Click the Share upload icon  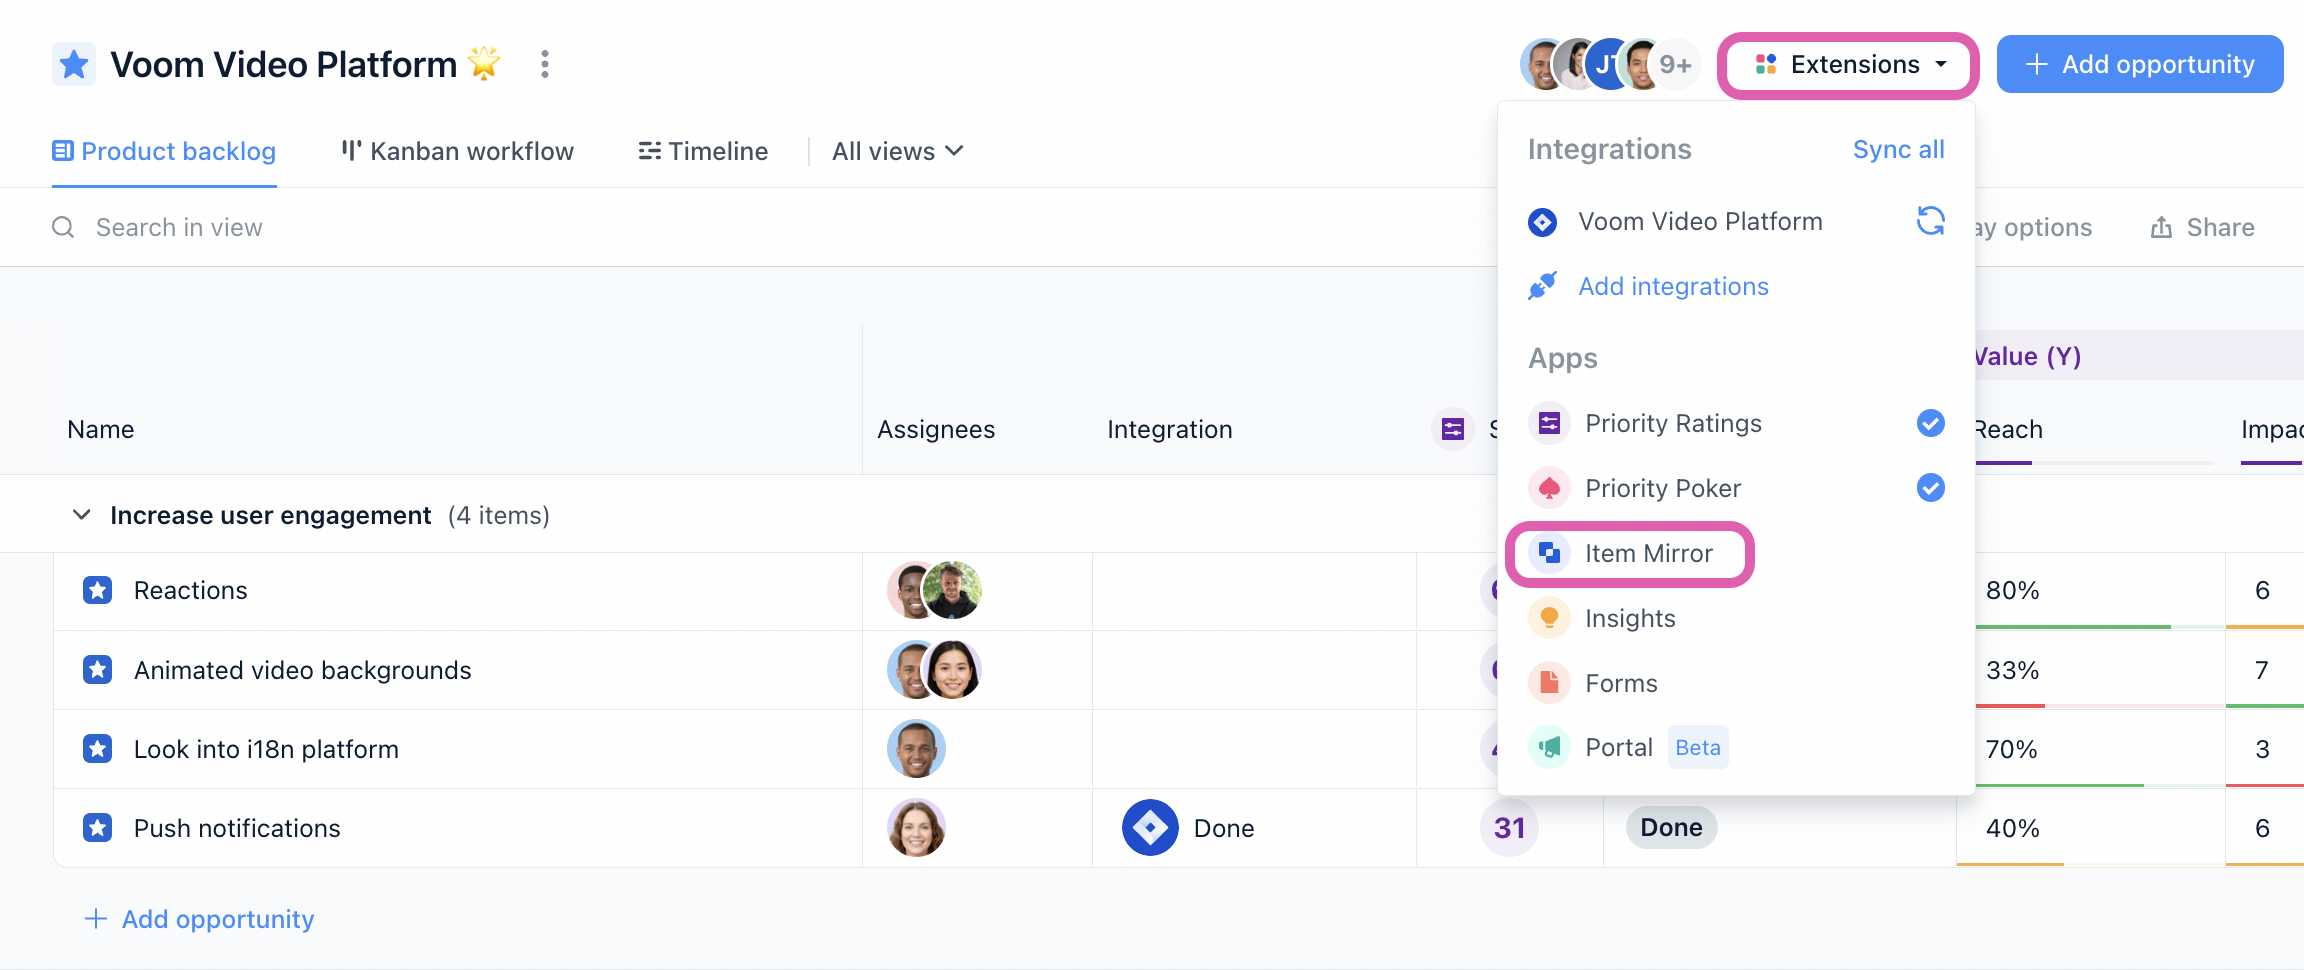2161,228
